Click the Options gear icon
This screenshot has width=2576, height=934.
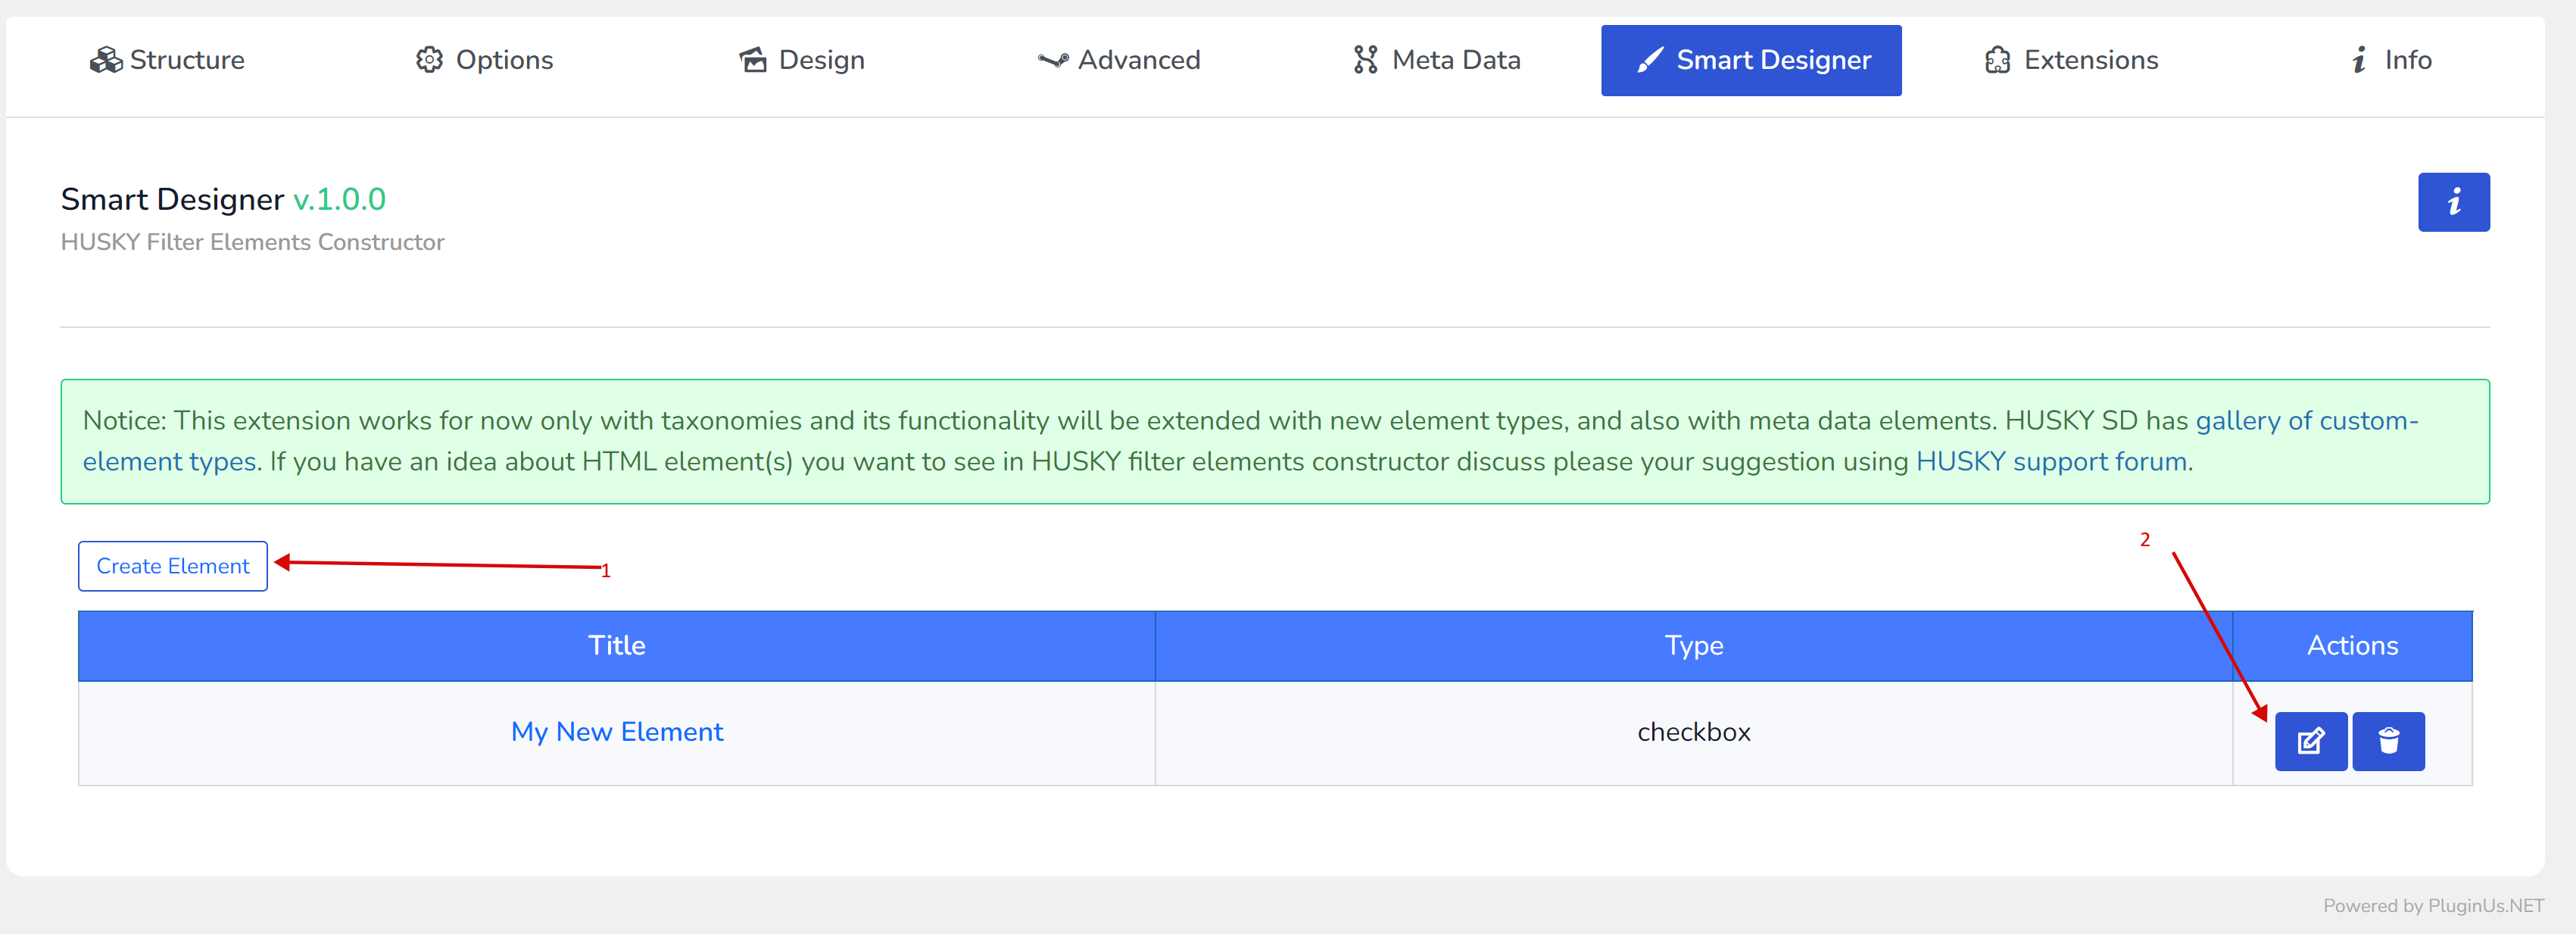click(429, 60)
